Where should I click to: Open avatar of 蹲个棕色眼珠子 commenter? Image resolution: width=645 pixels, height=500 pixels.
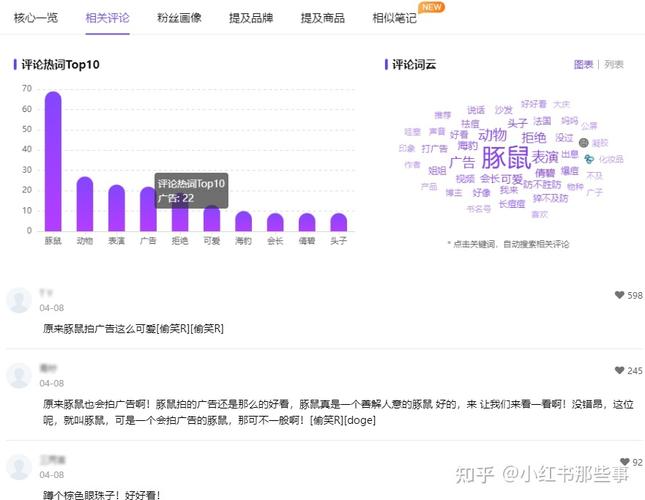pyautogui.click(x=19, y=467)
